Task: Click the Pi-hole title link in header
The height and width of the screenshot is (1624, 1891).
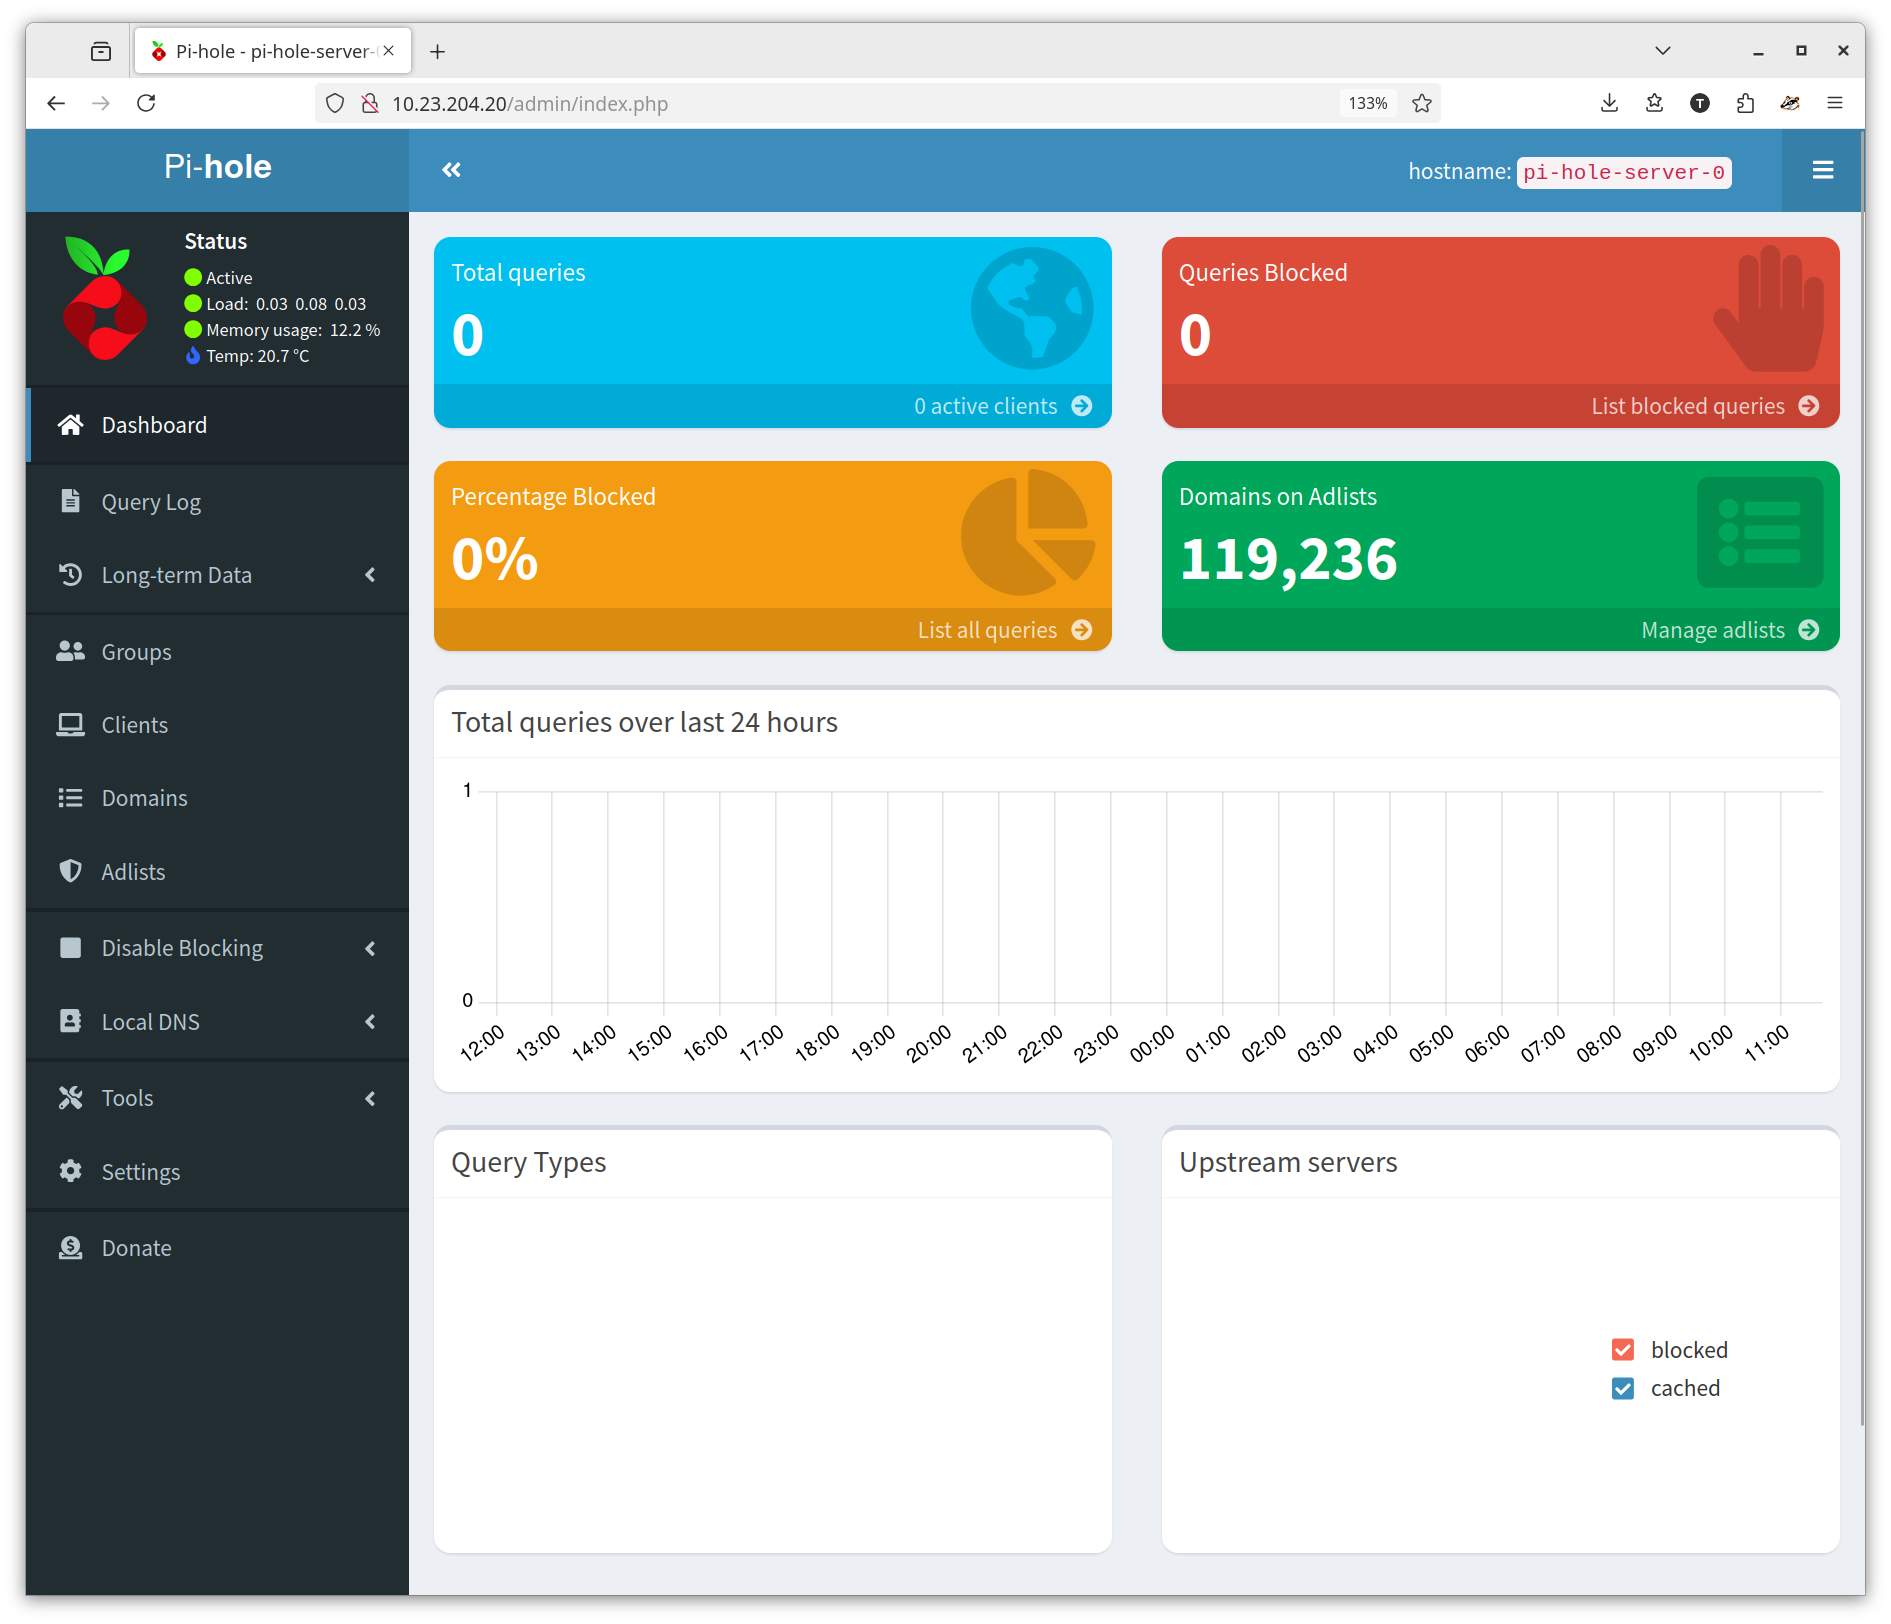Action: pos(217,167)
